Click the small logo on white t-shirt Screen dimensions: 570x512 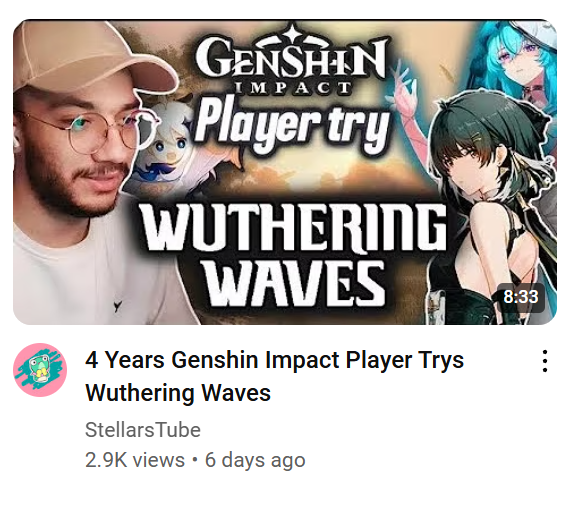tap(117, 306)
